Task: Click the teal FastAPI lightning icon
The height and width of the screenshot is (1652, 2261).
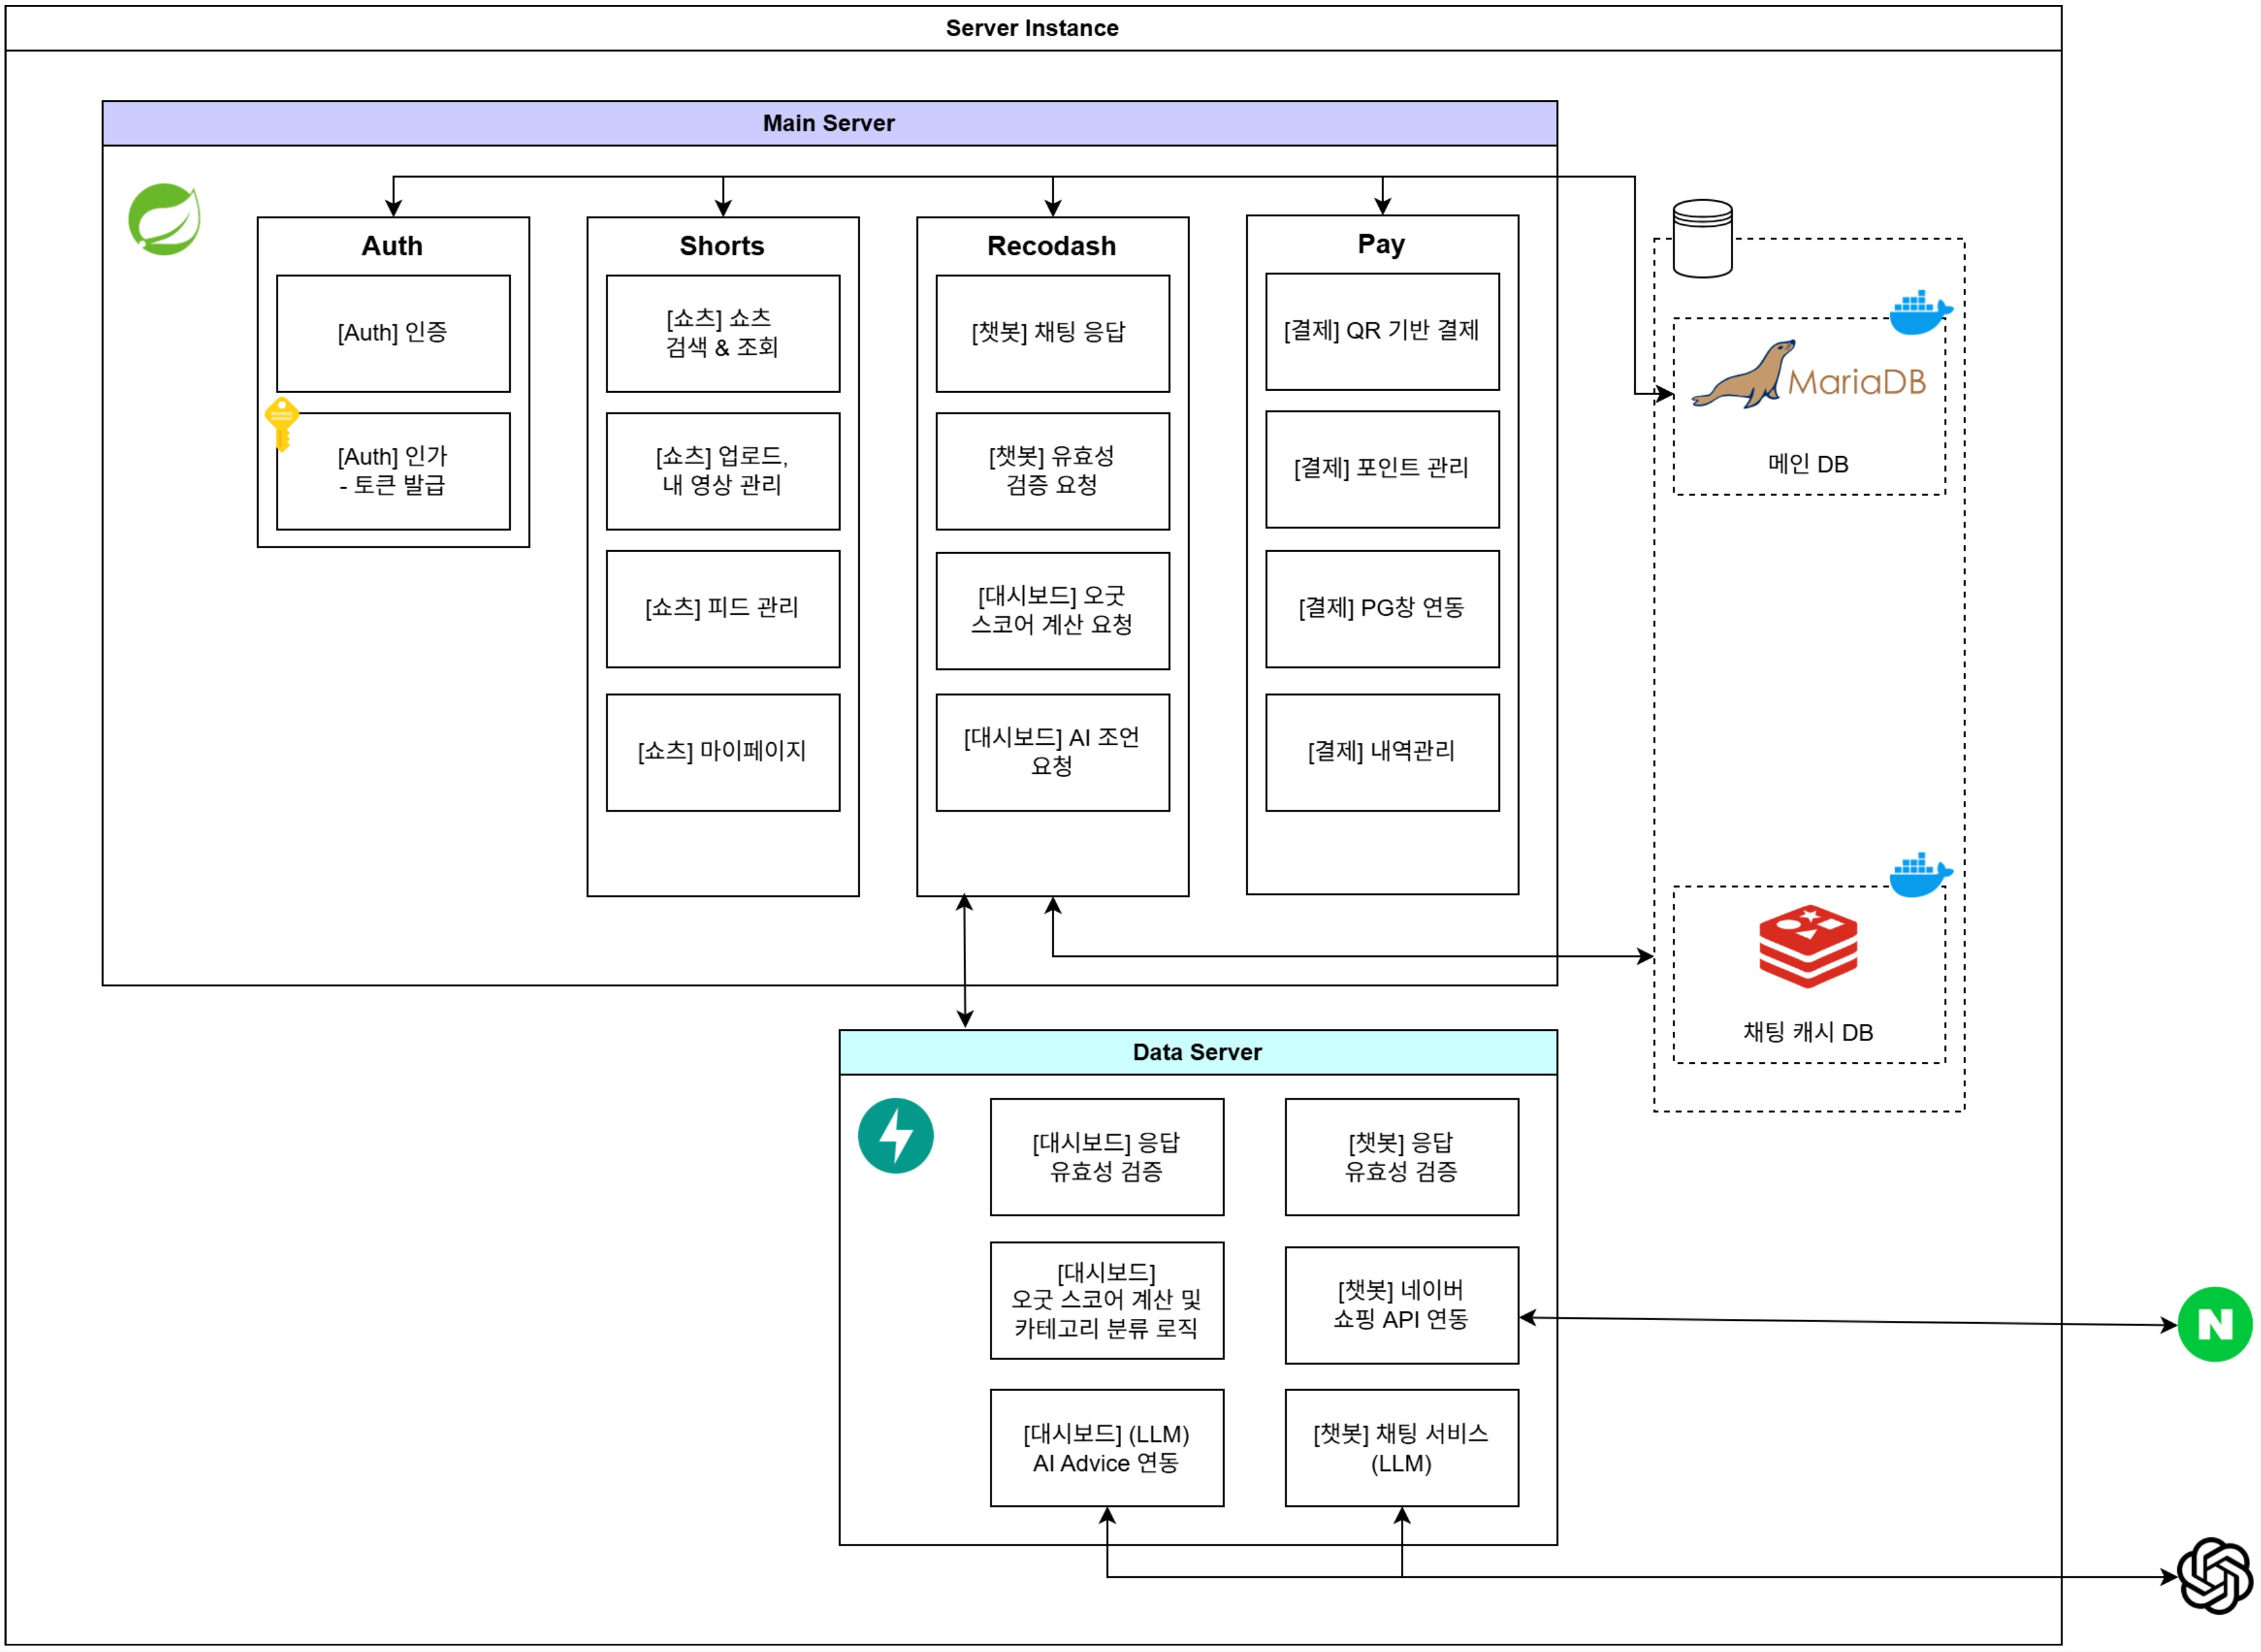Action: 895,1135
